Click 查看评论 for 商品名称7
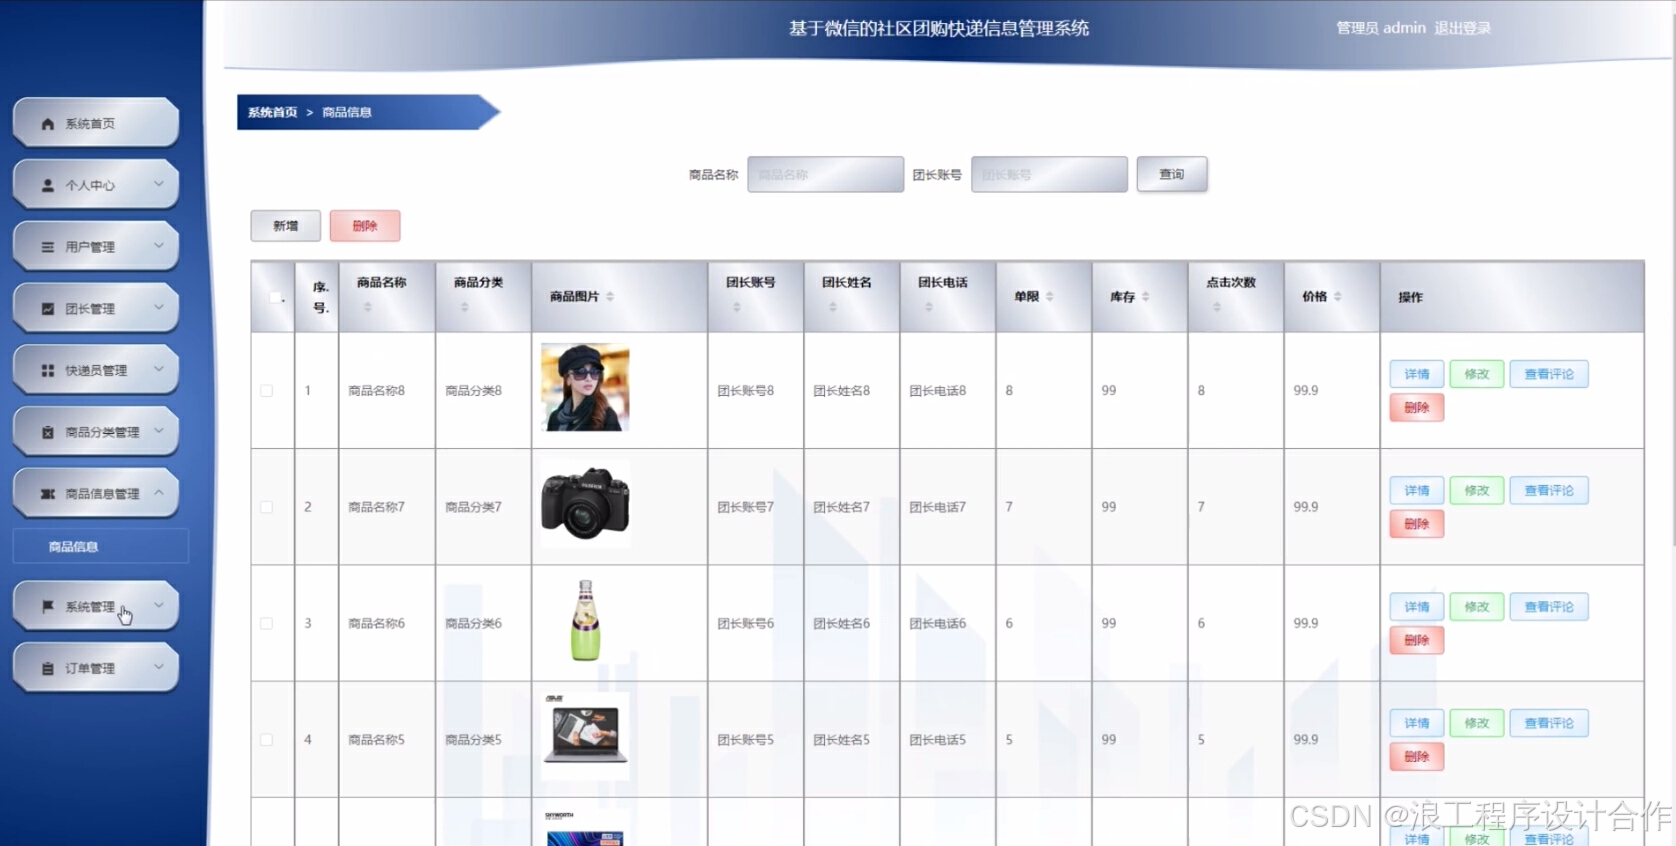This screenshot has width=1676, height=846. click(x=1549, y=490)
